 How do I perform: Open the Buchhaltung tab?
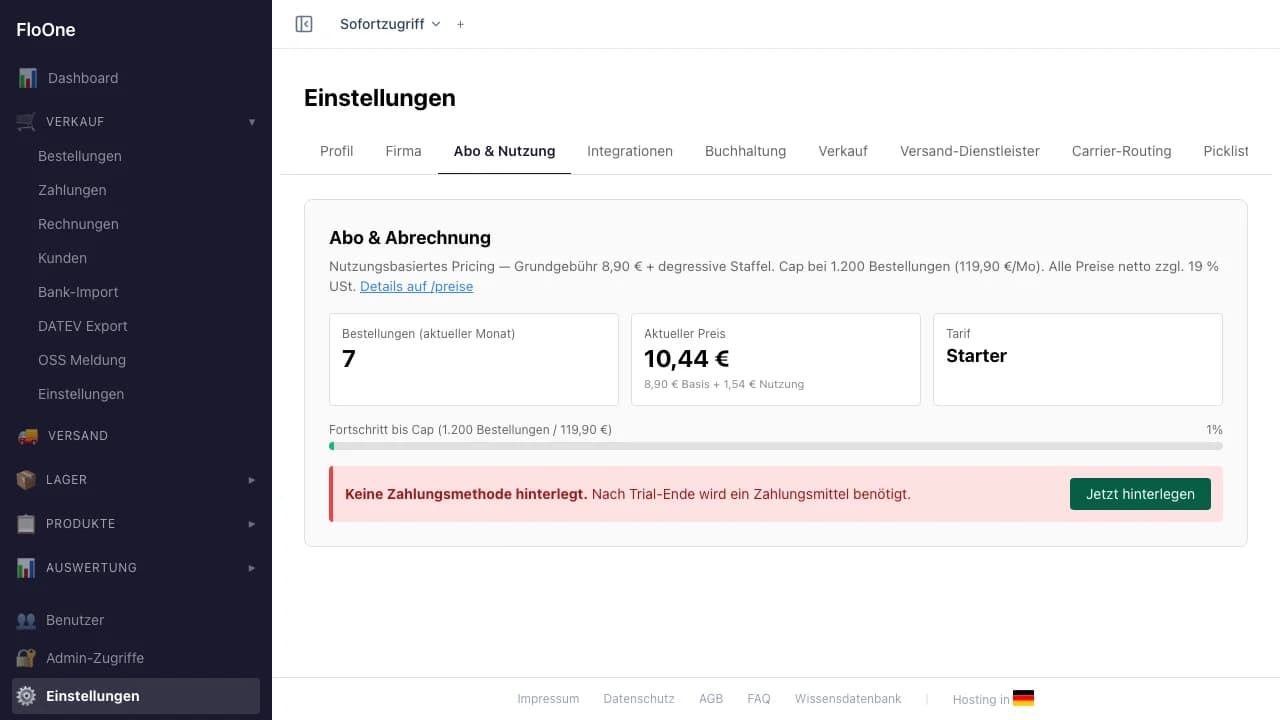pyautogui.click(x=745, y=151)
